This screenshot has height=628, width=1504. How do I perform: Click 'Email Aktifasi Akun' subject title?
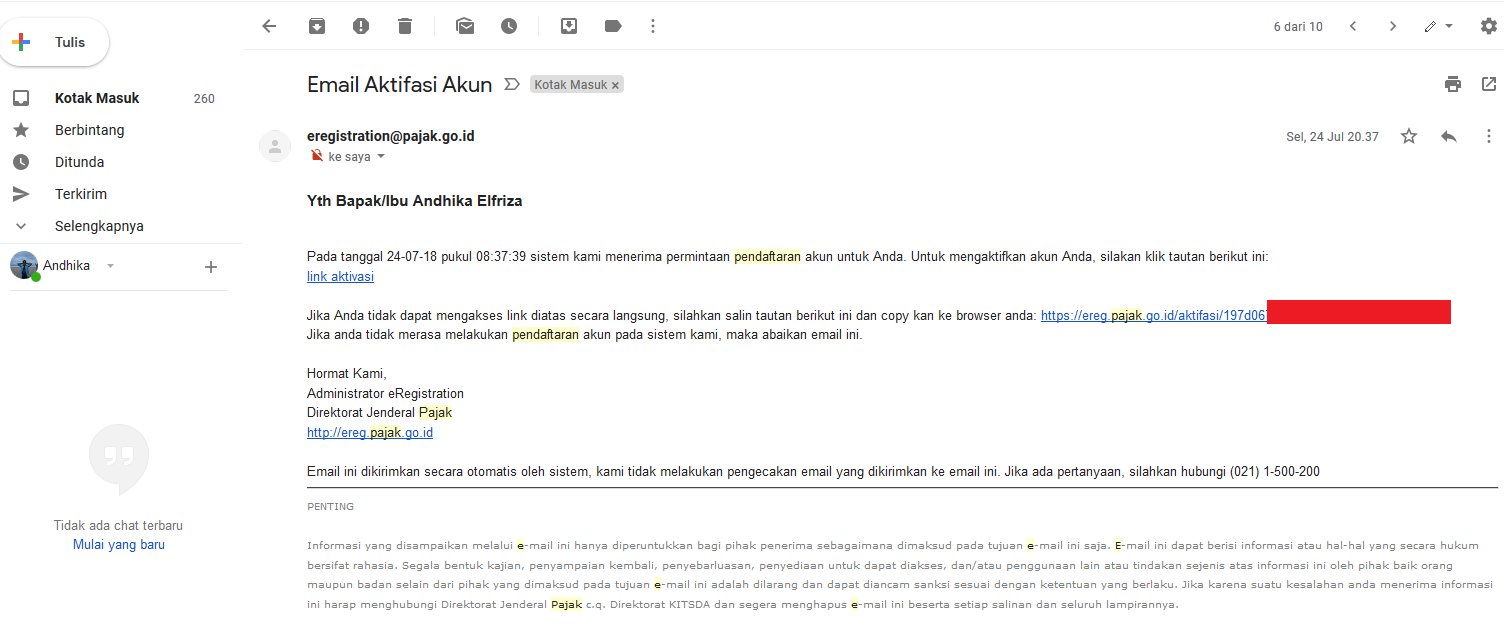point(400,85)
